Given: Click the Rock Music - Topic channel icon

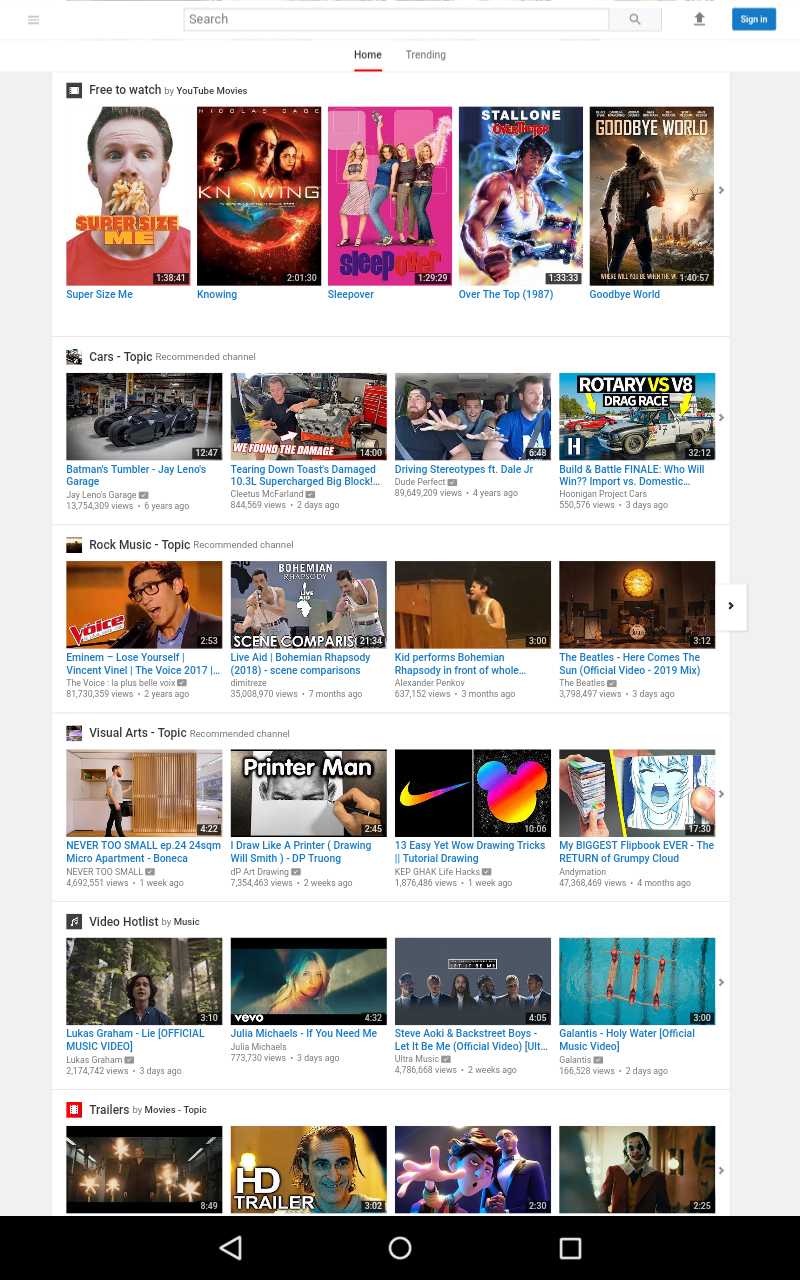Looking at the screenshot, I should tap(73, 544).
